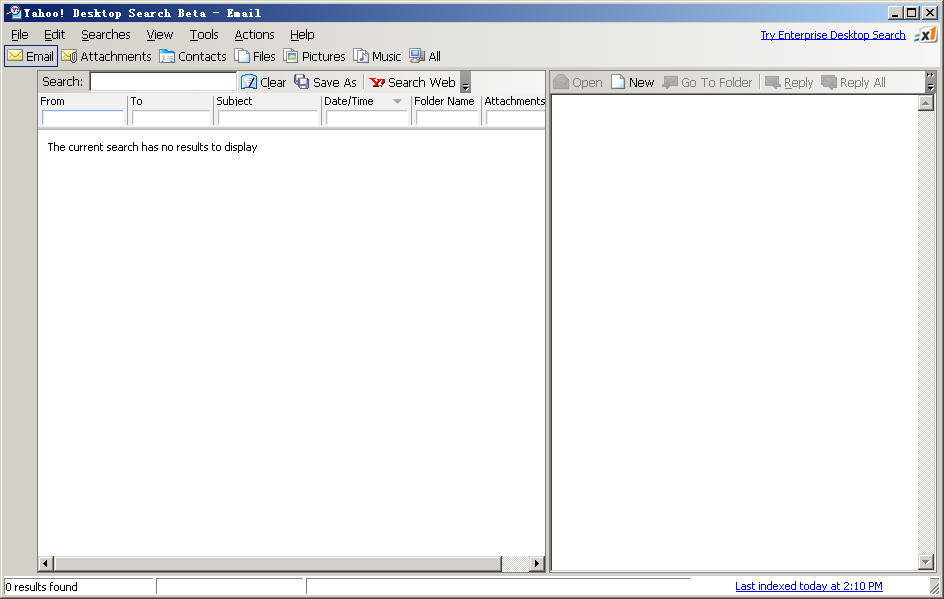
Task: Click the Reply toolbar button
Action: pyautogui.click(x=789, y=82)
